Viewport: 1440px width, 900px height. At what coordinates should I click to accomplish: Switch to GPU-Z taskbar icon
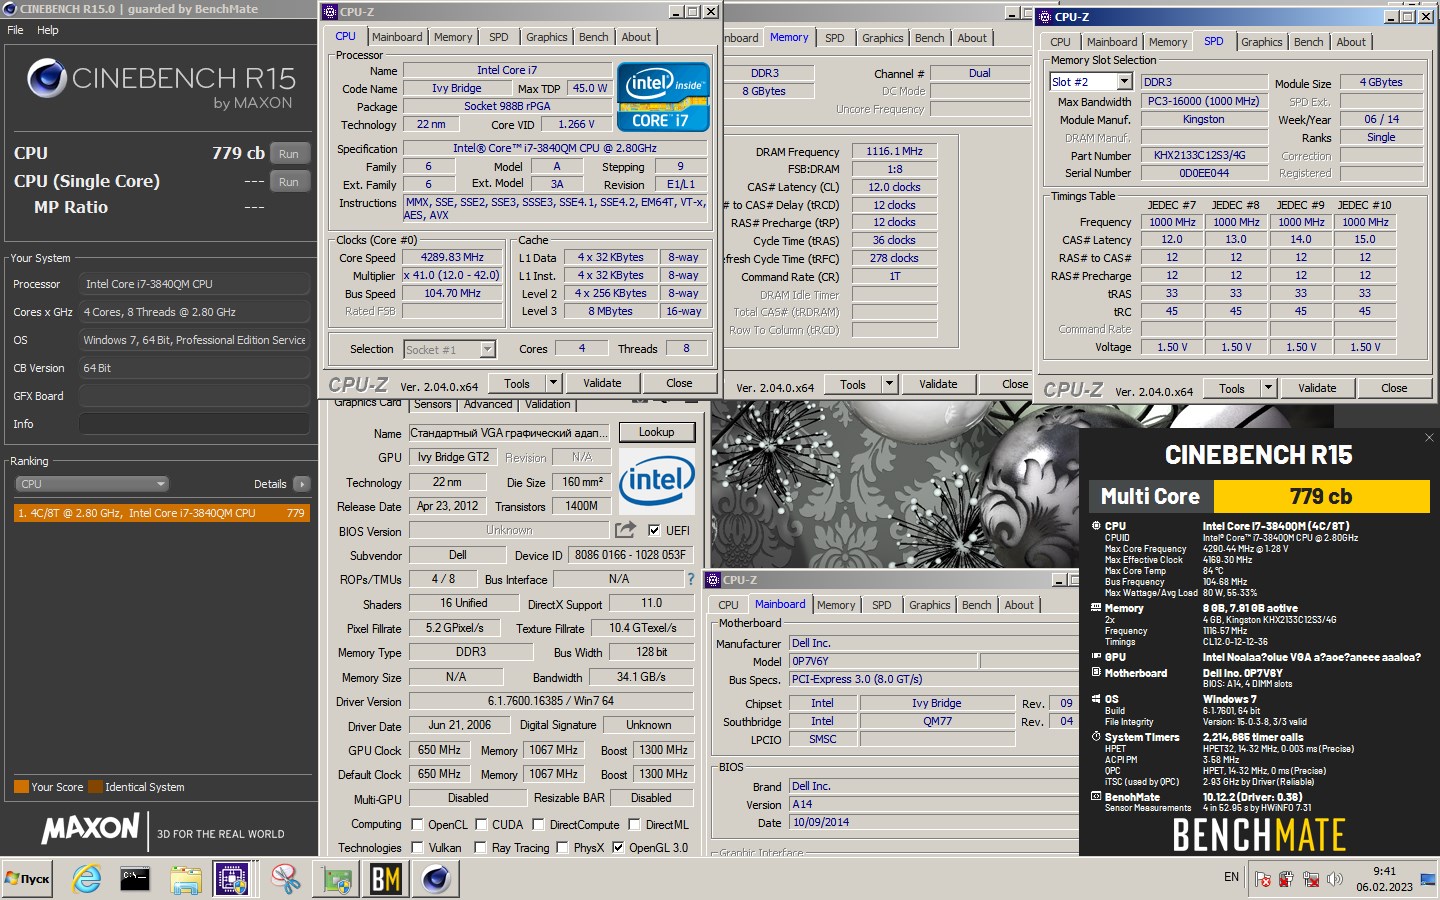pyautogui.click(x=336, y=879)
